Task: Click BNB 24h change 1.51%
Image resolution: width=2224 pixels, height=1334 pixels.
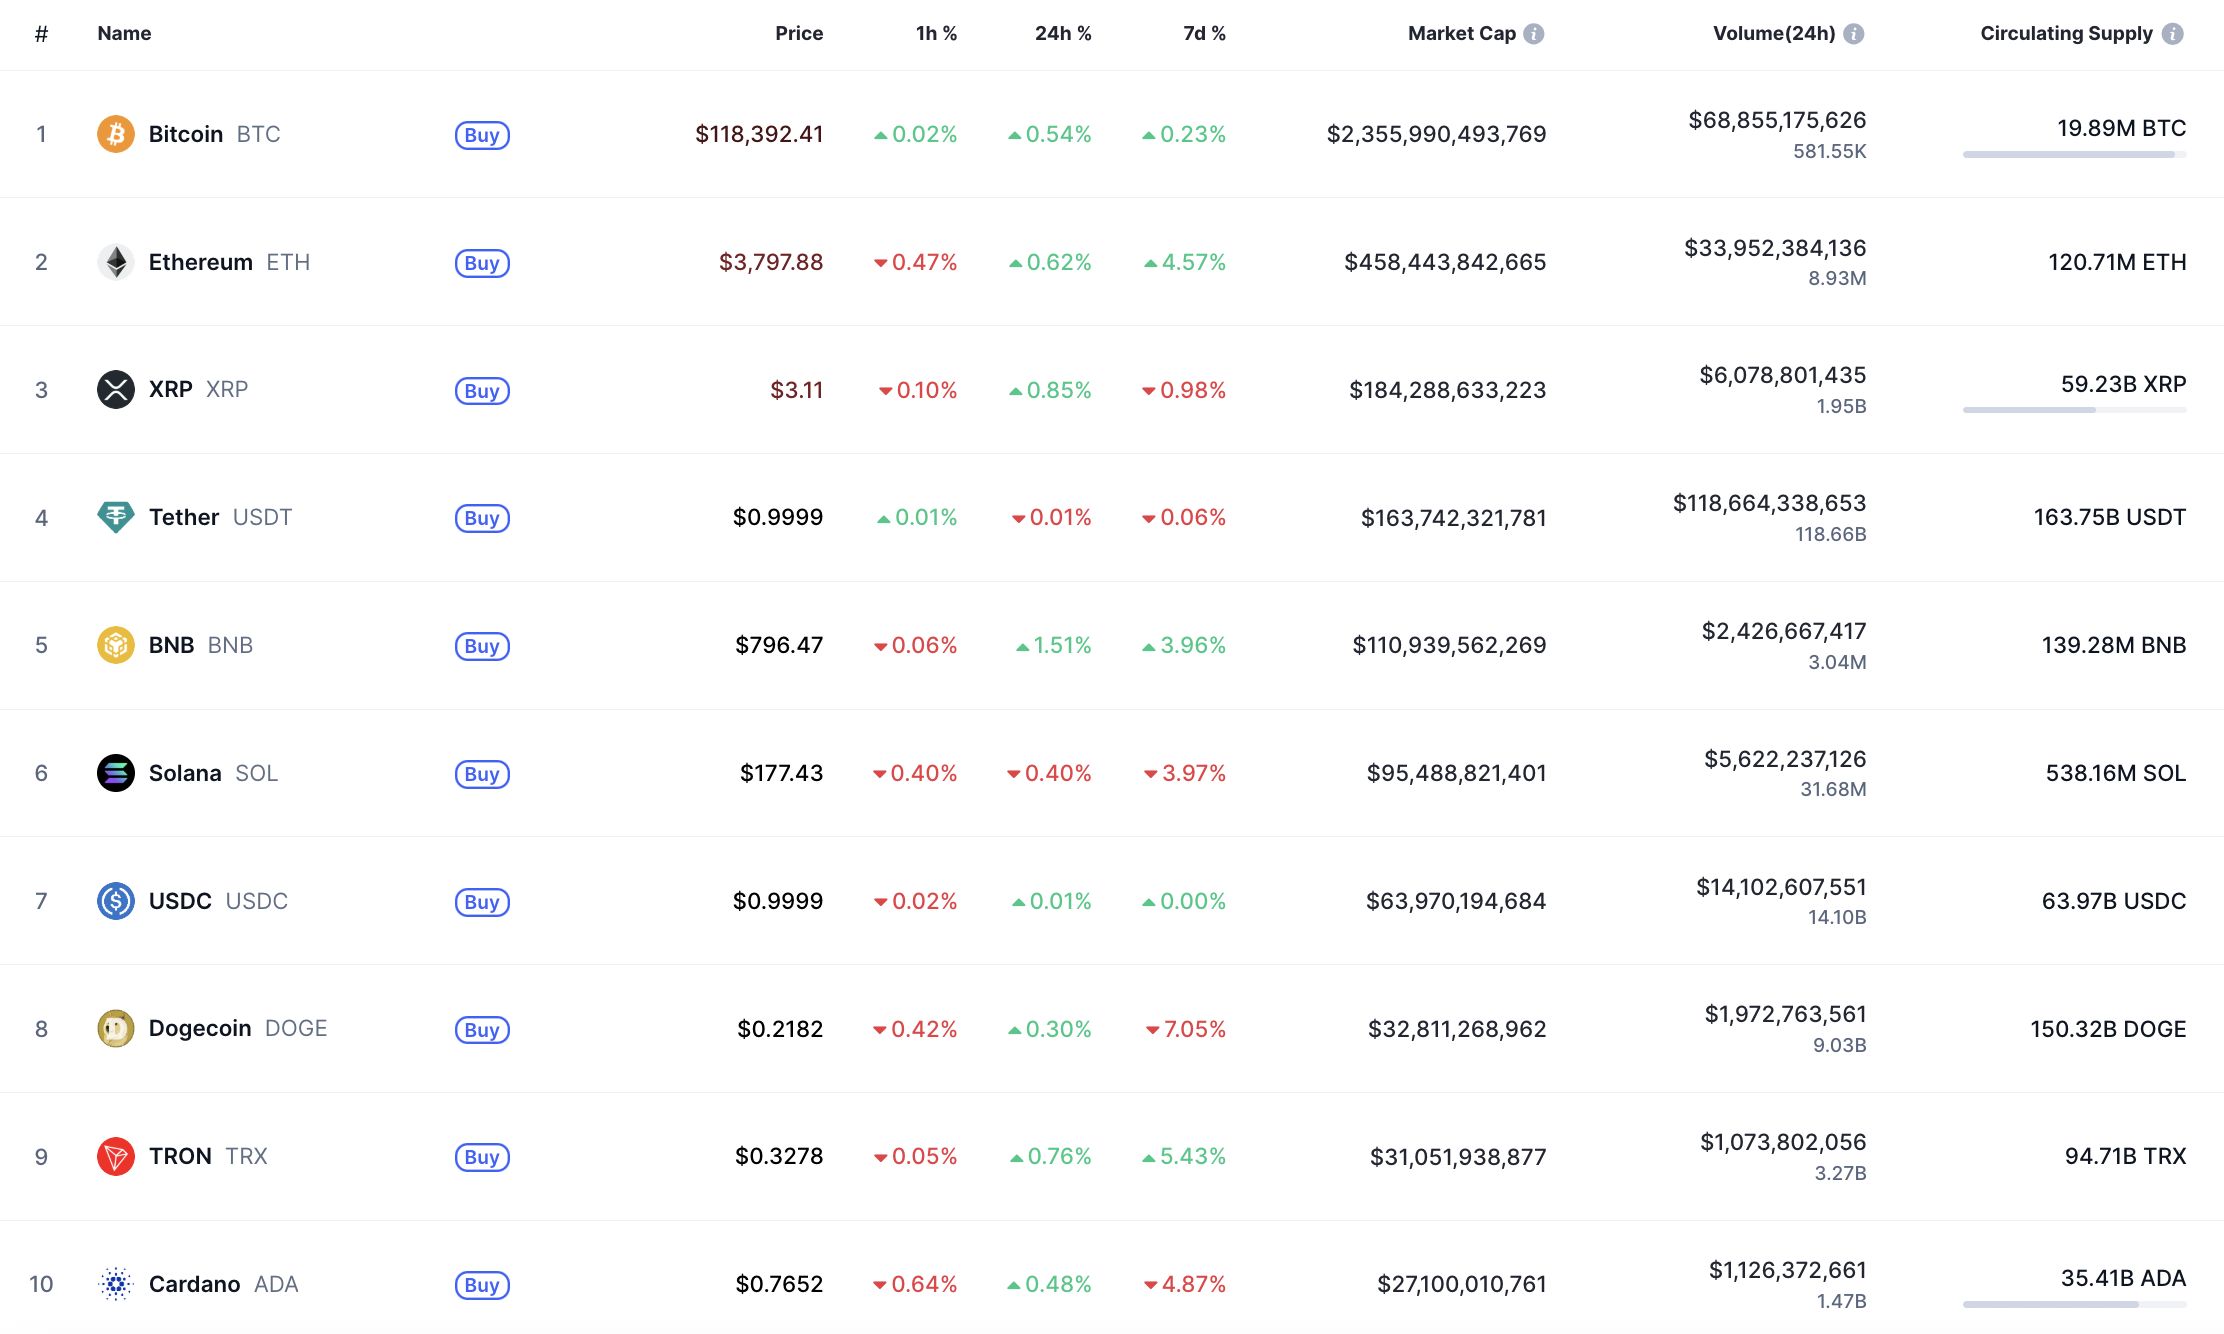Action: tap(1054, 645)
